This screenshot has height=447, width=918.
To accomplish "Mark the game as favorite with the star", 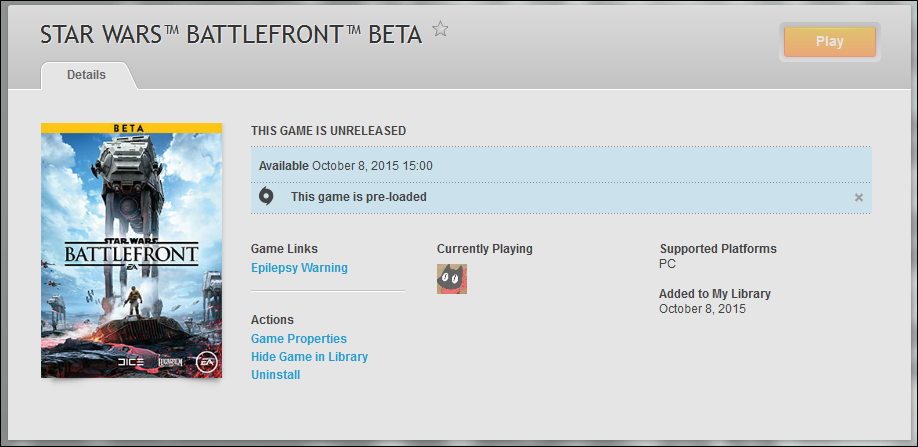I will (x=440, y=29).
